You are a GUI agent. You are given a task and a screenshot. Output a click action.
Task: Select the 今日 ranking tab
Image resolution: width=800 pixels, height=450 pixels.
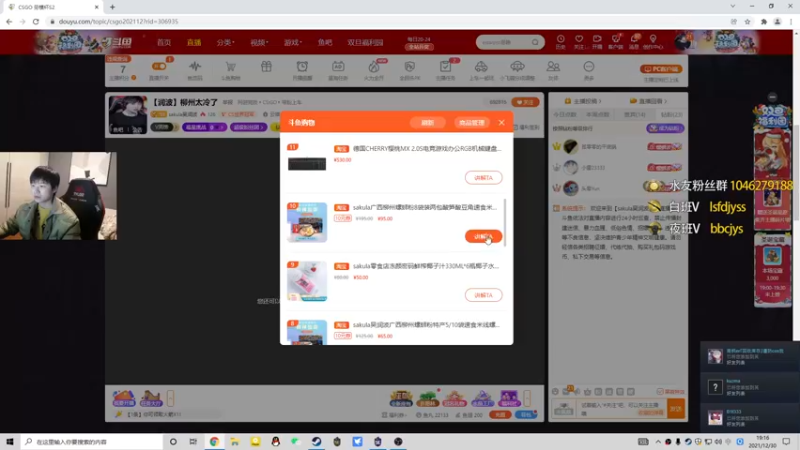tap(565, 115)
